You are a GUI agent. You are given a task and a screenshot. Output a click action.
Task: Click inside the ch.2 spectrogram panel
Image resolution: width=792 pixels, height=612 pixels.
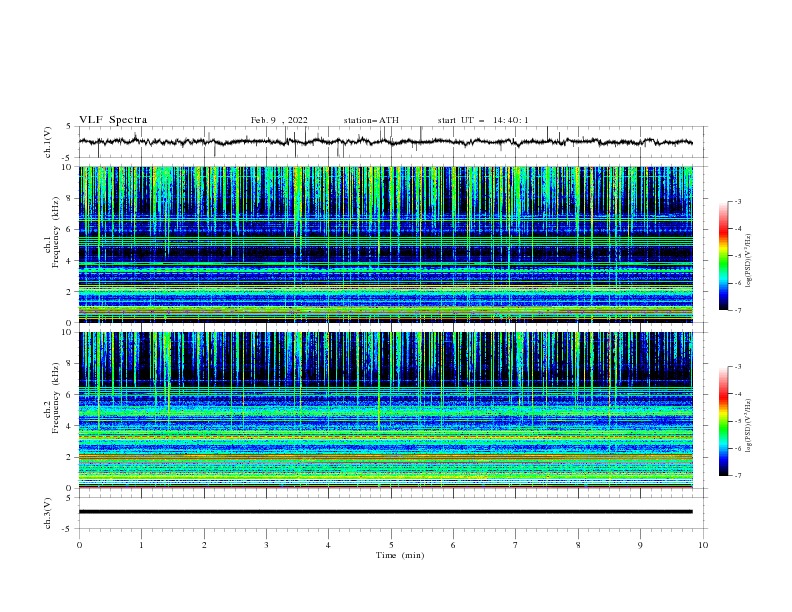coord(385,410)
